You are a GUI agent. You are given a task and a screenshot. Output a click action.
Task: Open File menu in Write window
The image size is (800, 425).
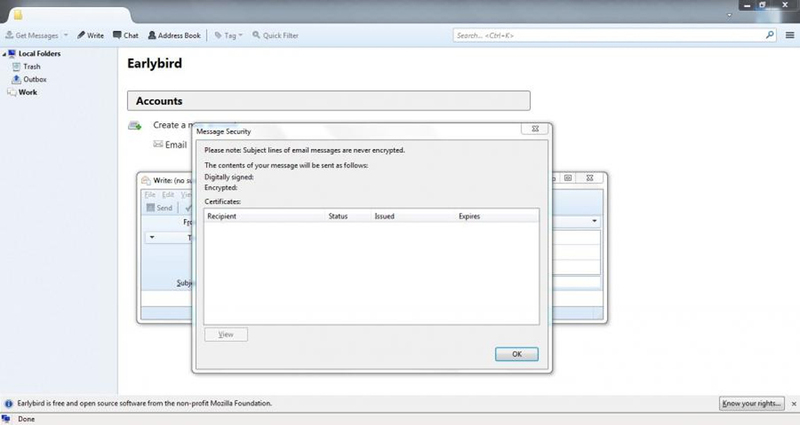coord(150,195)
